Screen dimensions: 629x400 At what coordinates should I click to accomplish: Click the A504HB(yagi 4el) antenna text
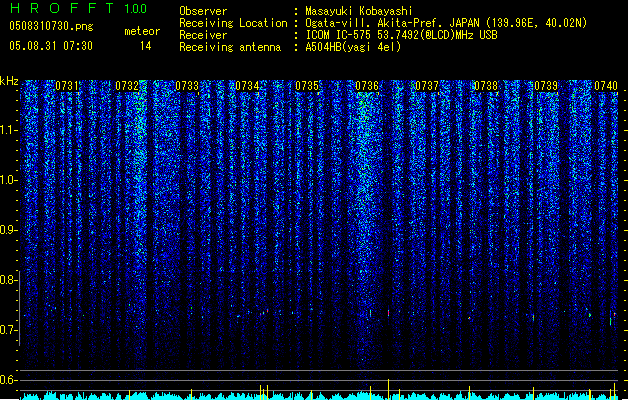coord(353,47)
